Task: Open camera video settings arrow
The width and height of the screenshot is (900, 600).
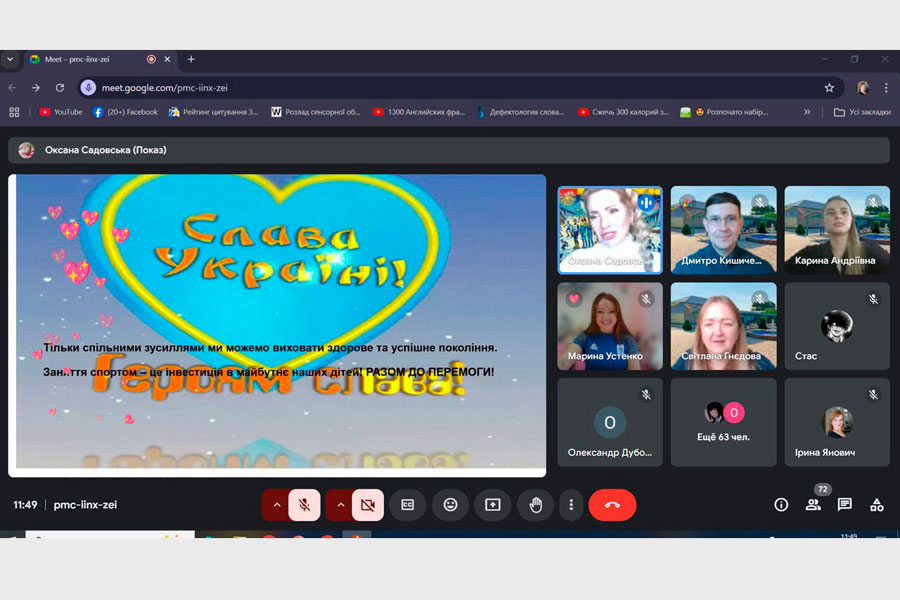Action: tap(340, 505)
